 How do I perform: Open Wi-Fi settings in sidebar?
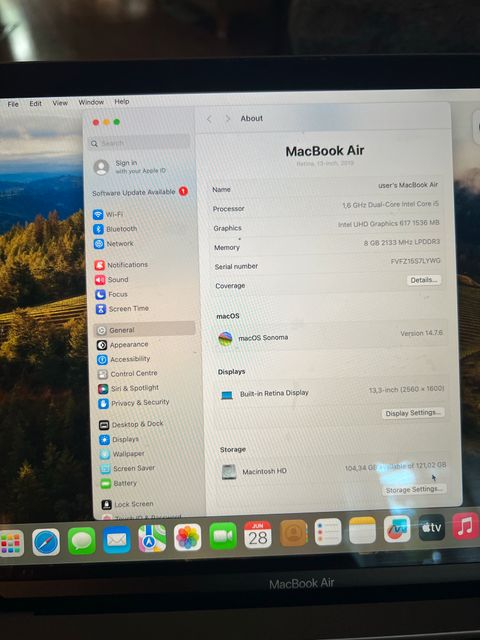click(x=108, y=214)
